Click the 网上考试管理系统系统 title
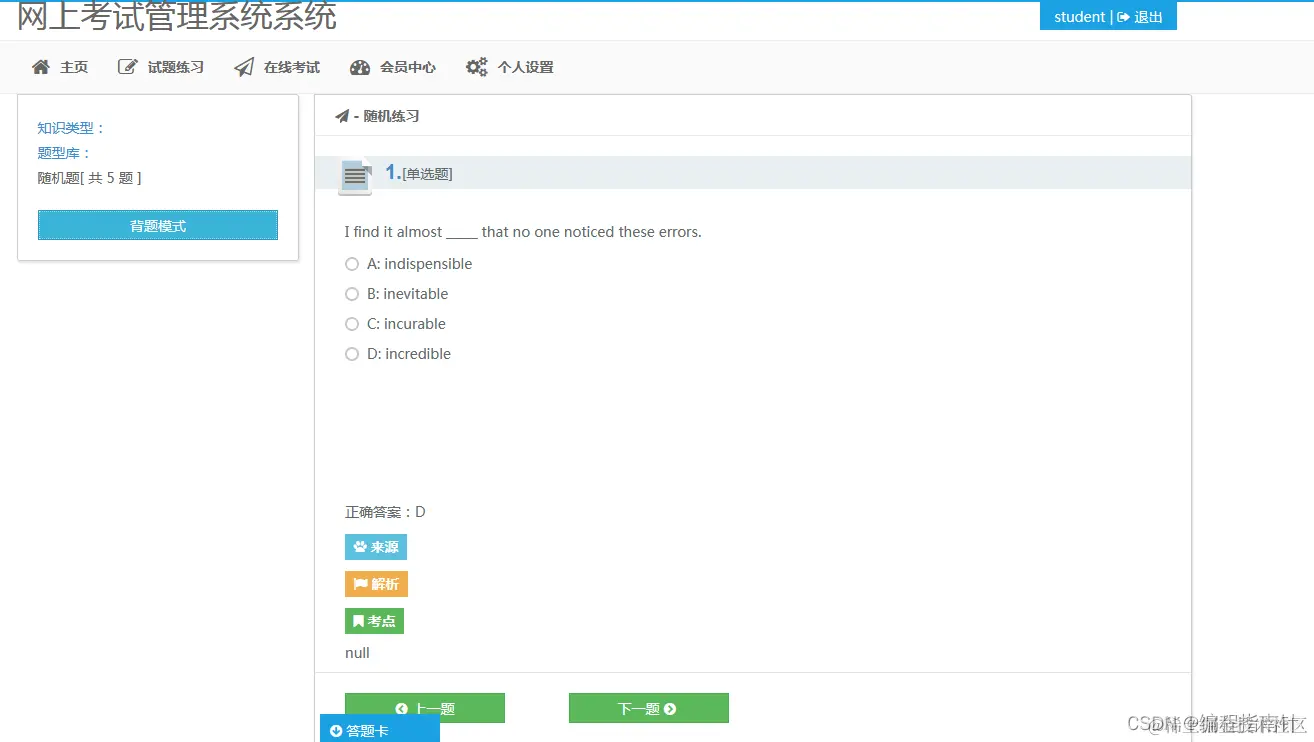 [177, 16]
